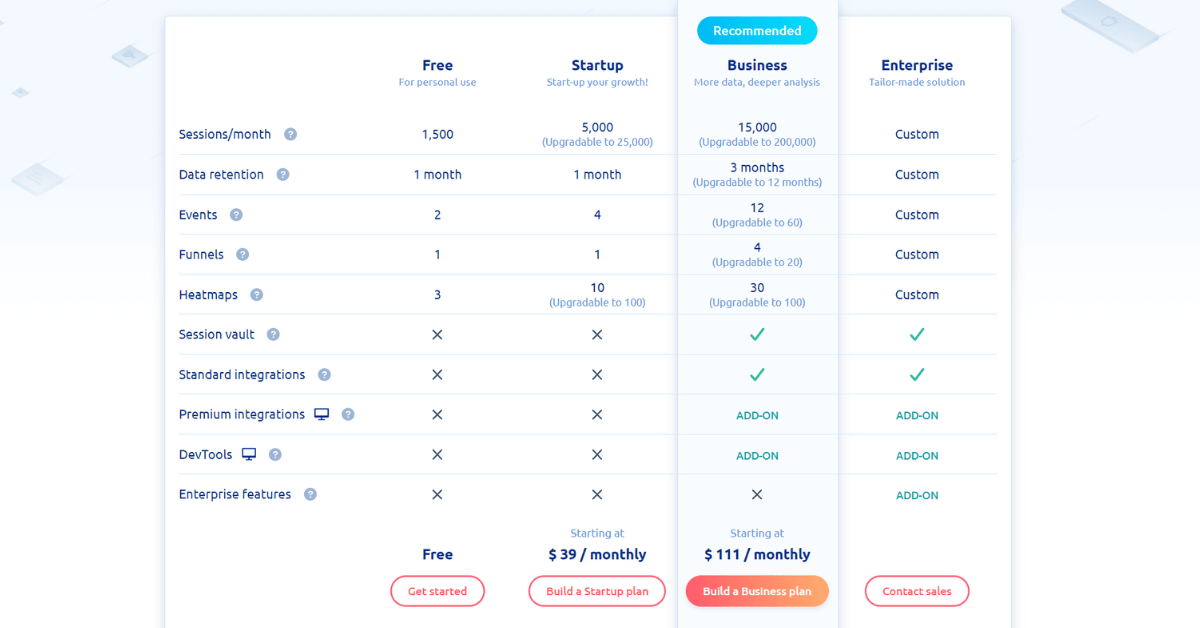This screenshot has height=628, width=1200.
Task: Click the help icon next to Funnels
Action: pos(242,255)
